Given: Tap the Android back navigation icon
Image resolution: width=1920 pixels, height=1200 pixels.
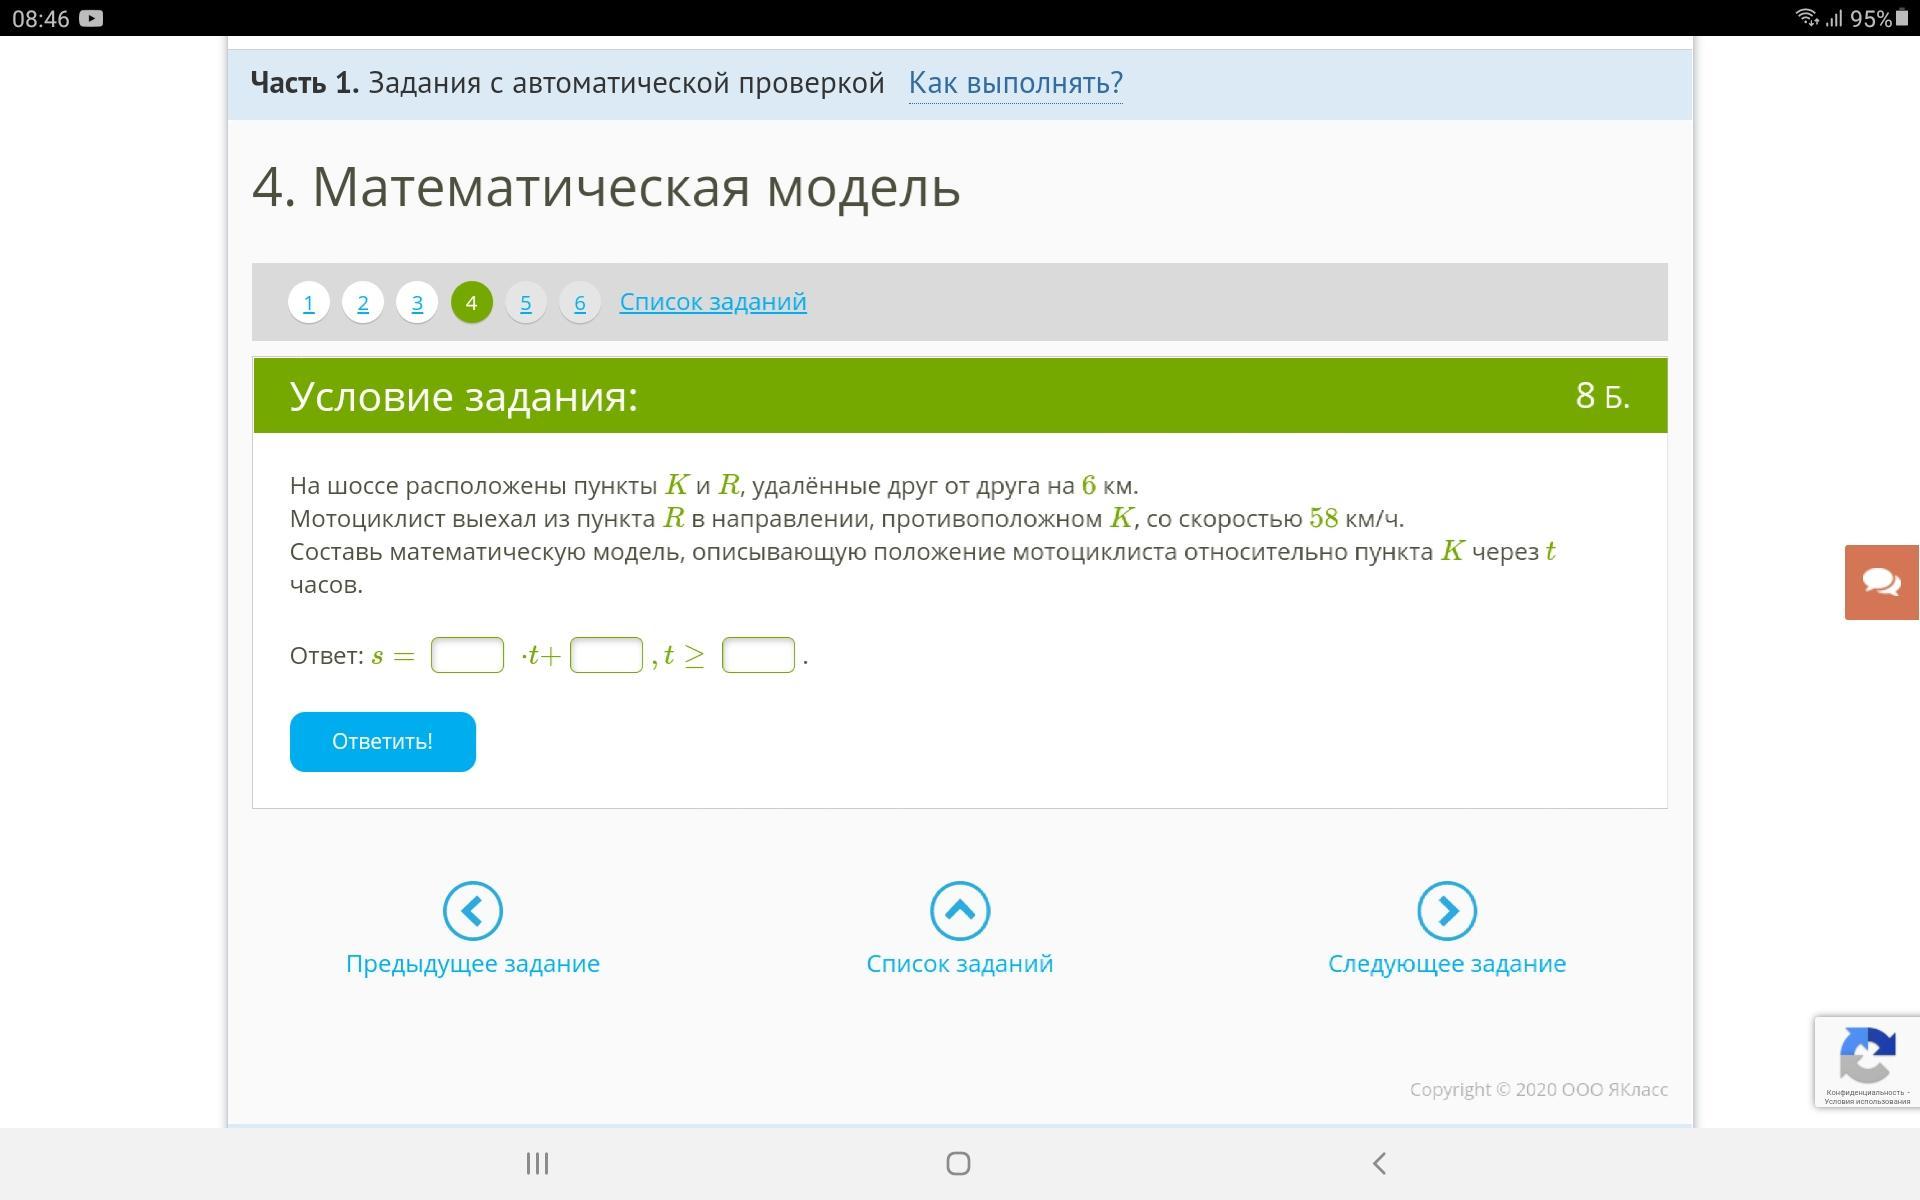Looking at the screenshot, I should pos(1379,1163).
